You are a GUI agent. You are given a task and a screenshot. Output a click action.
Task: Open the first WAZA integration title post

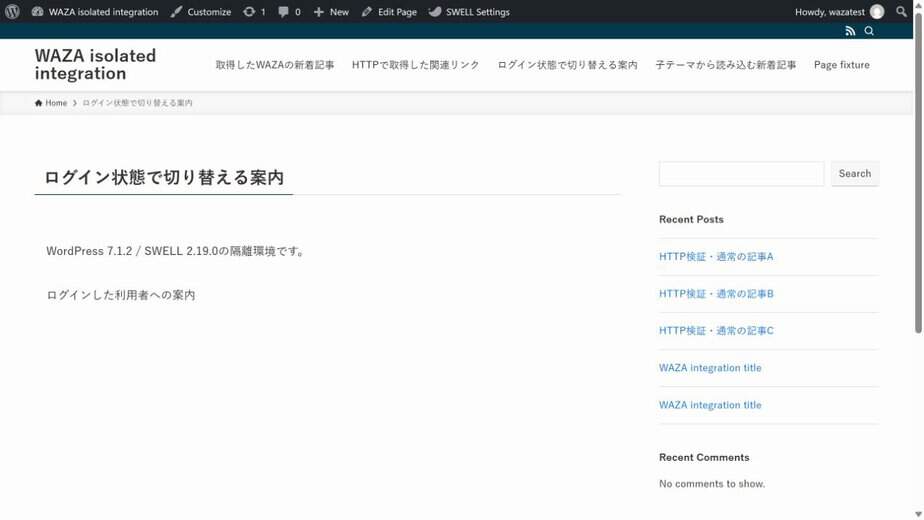coord(710,368)
